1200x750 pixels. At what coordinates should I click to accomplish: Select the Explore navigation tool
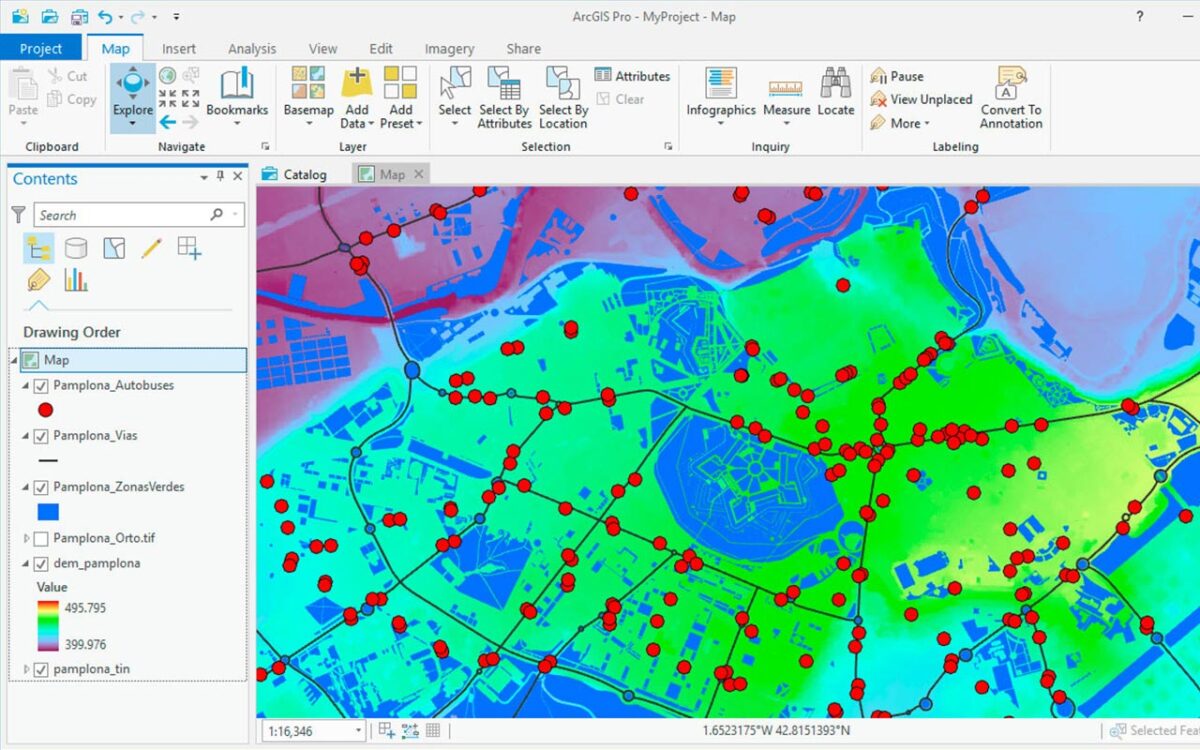tap(133, 97)
